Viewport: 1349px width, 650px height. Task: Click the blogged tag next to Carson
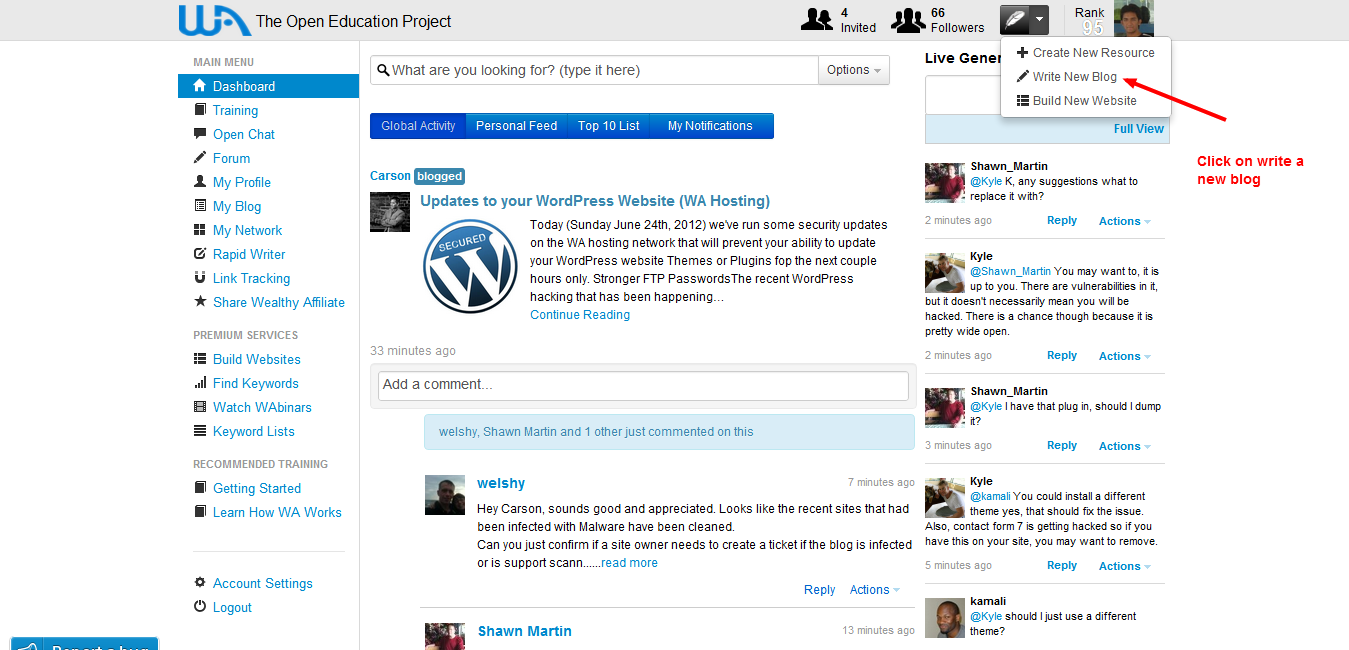tap(440, 176)
